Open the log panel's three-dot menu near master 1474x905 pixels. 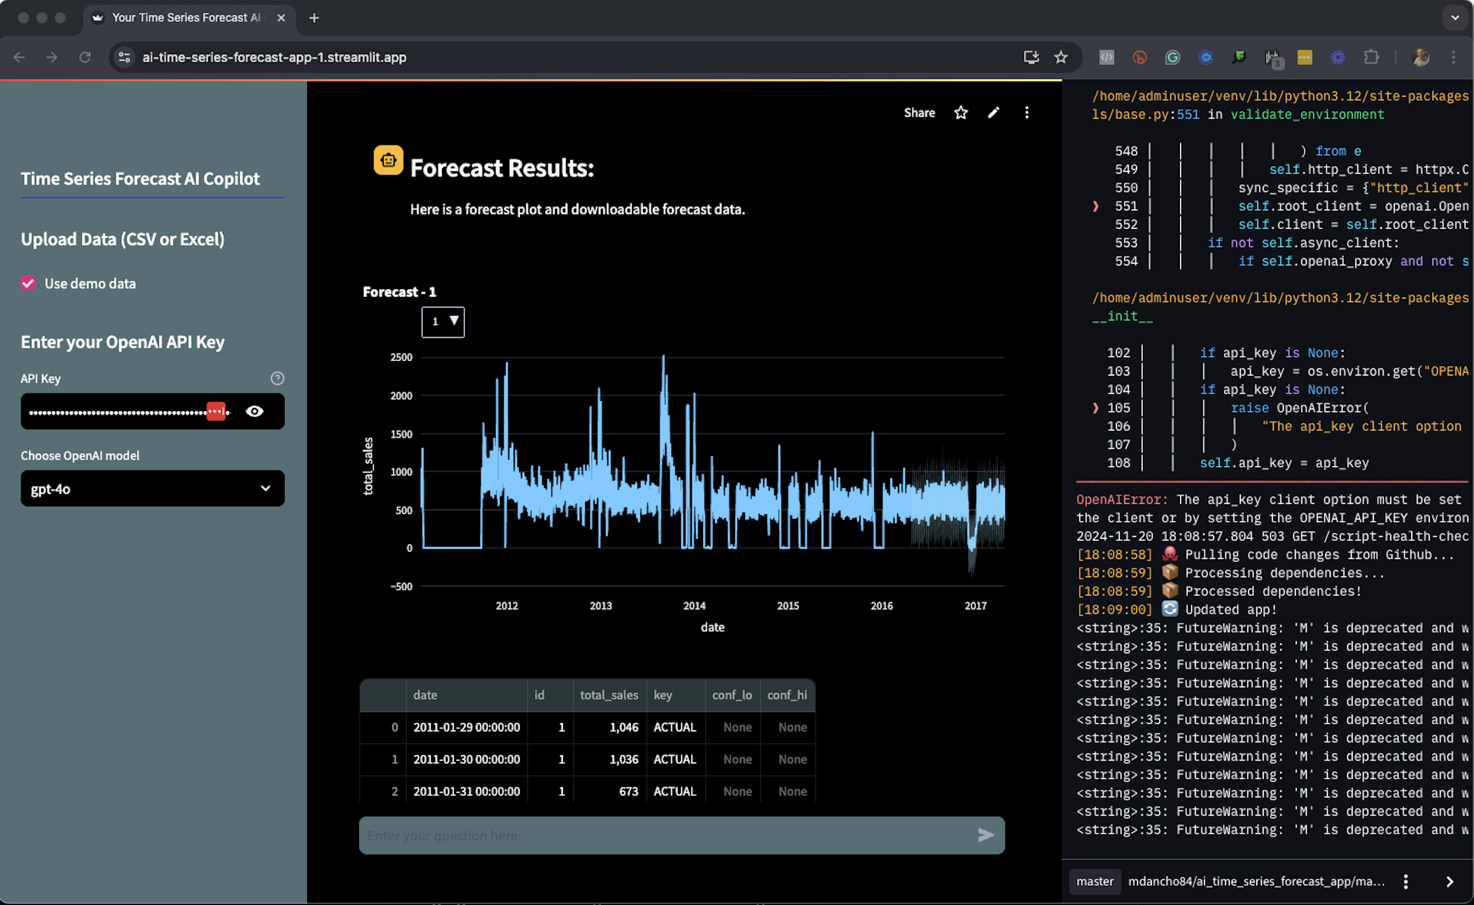tap(1406, 881)
